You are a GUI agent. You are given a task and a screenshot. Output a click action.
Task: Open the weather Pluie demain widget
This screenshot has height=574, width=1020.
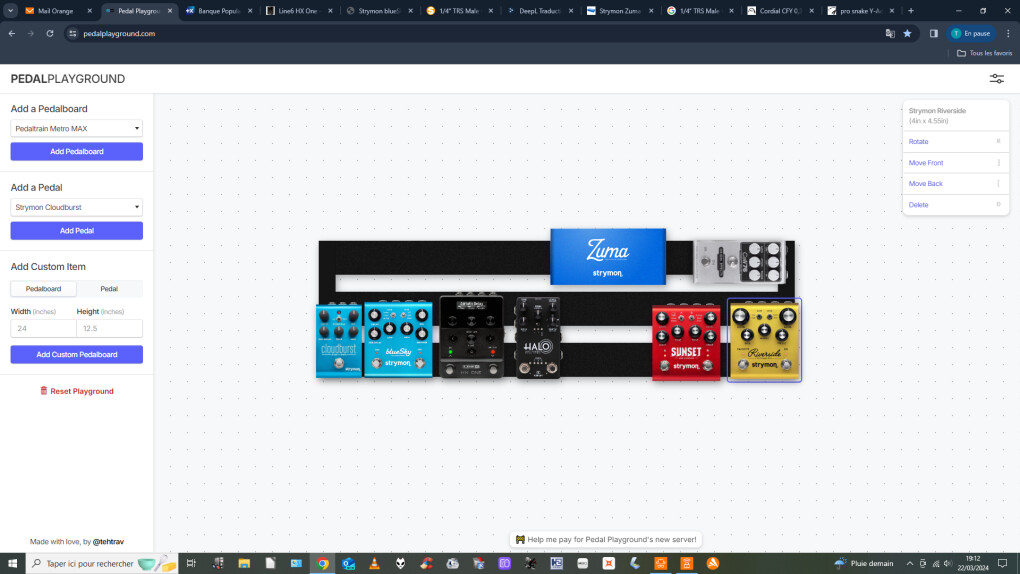[864, 564]
